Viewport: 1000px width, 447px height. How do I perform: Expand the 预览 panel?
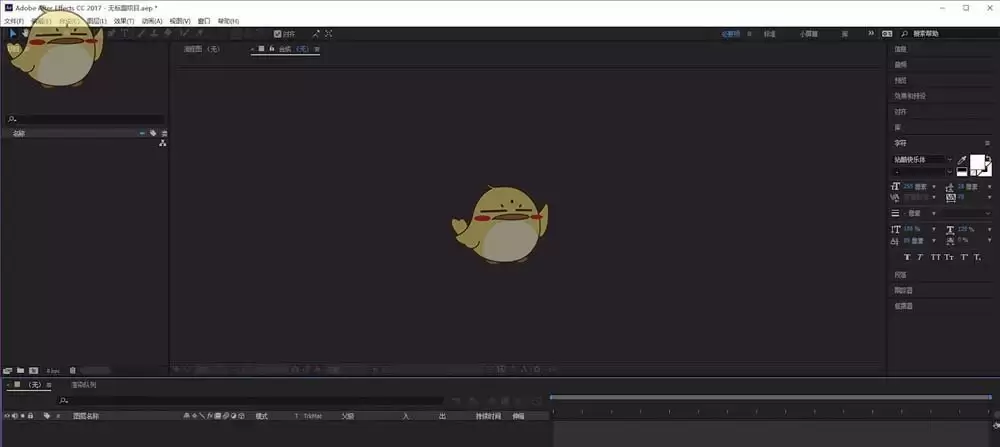[x=900, y=80]
